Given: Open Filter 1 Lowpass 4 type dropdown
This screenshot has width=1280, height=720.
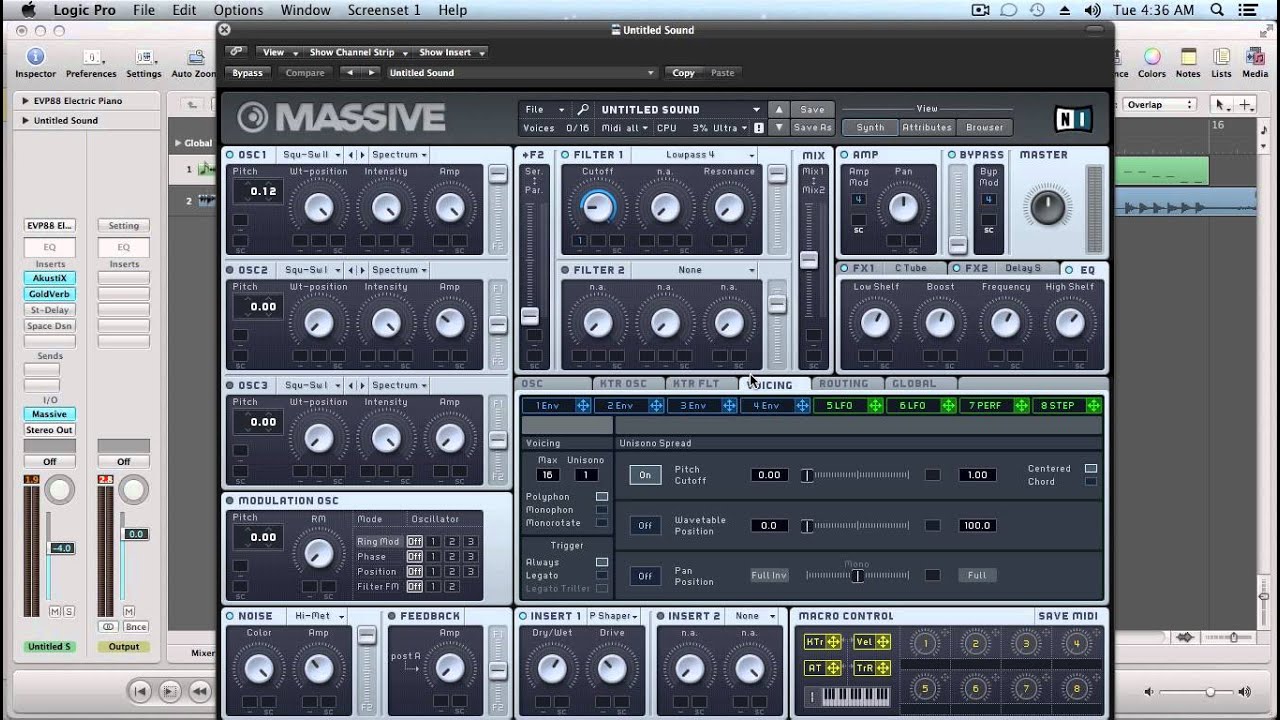Looking at the screenshot, I should [693, 155].
